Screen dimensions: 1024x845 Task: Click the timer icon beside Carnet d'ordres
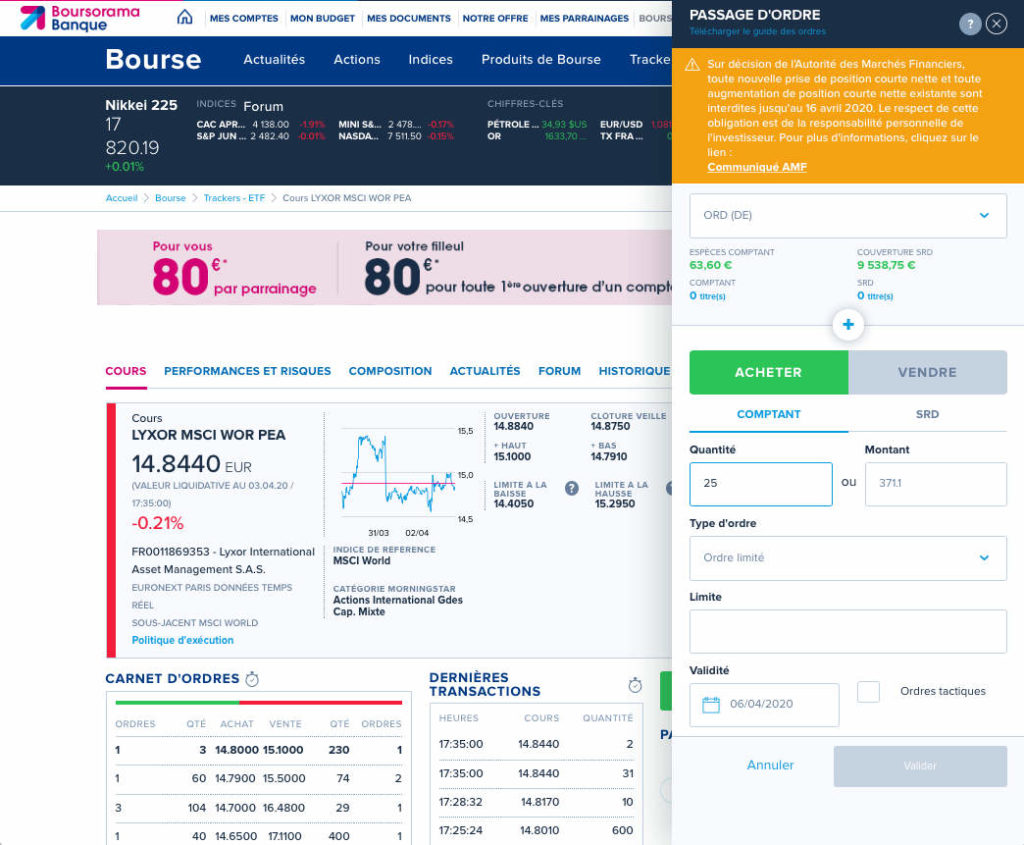tap(252, 679)
